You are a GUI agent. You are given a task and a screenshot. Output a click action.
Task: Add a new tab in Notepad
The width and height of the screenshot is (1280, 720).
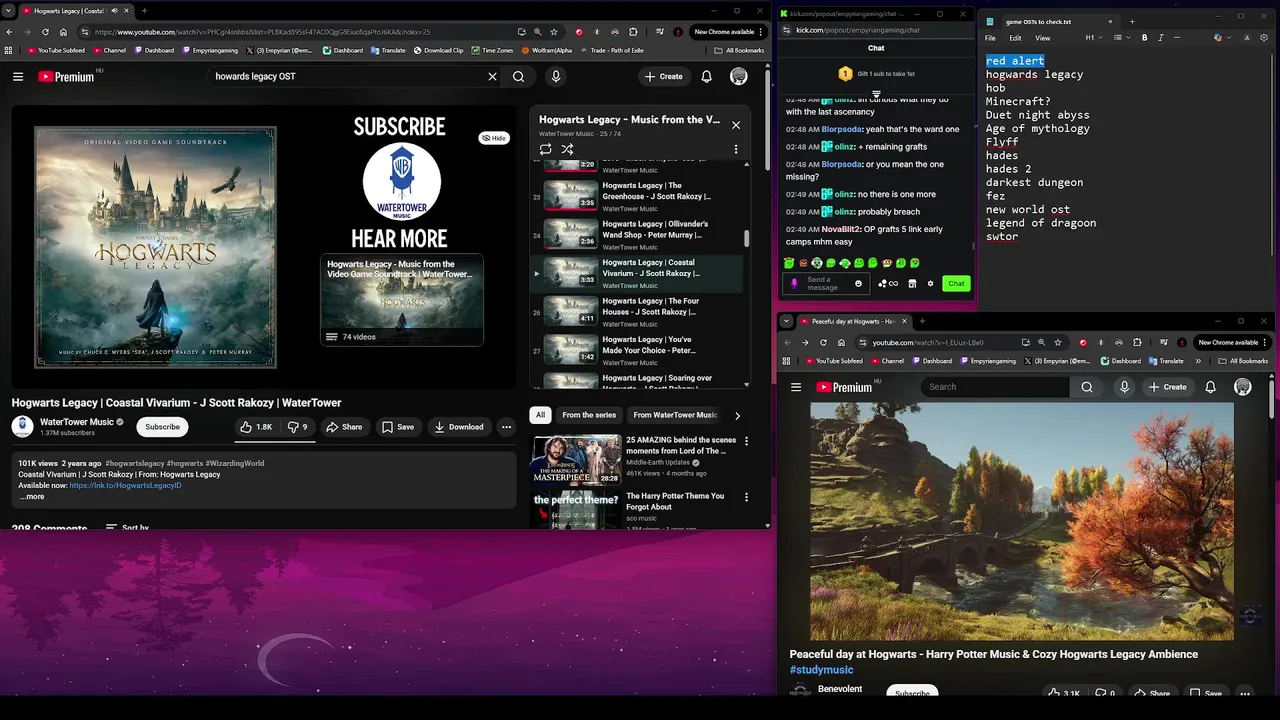[x=1132, y=21]
